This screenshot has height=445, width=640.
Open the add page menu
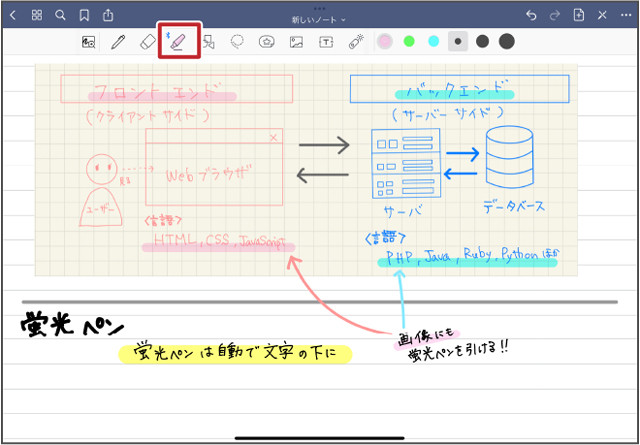[x=579, y=15]
